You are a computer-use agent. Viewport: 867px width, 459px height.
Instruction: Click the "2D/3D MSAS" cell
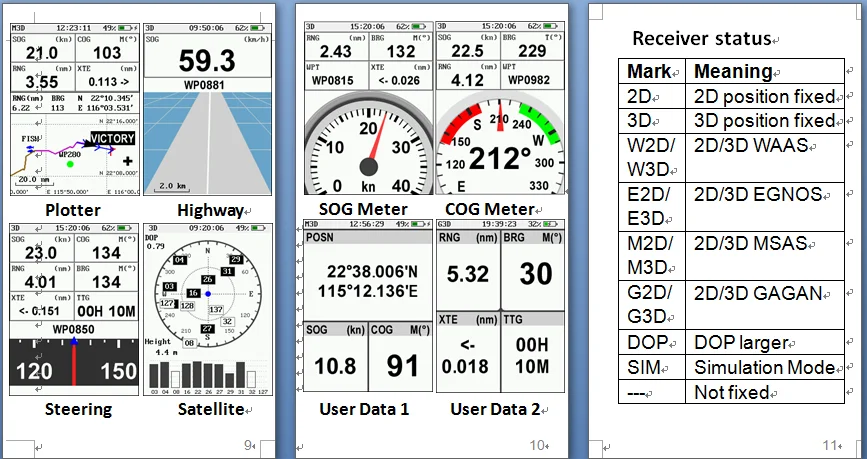click(765, 255)
